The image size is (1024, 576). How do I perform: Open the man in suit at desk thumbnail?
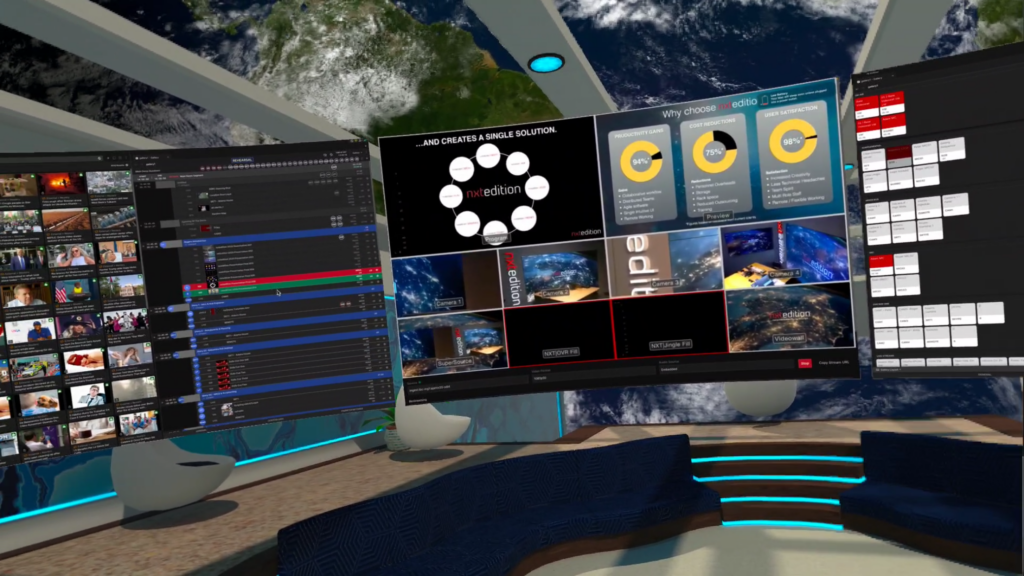[87, 395]
